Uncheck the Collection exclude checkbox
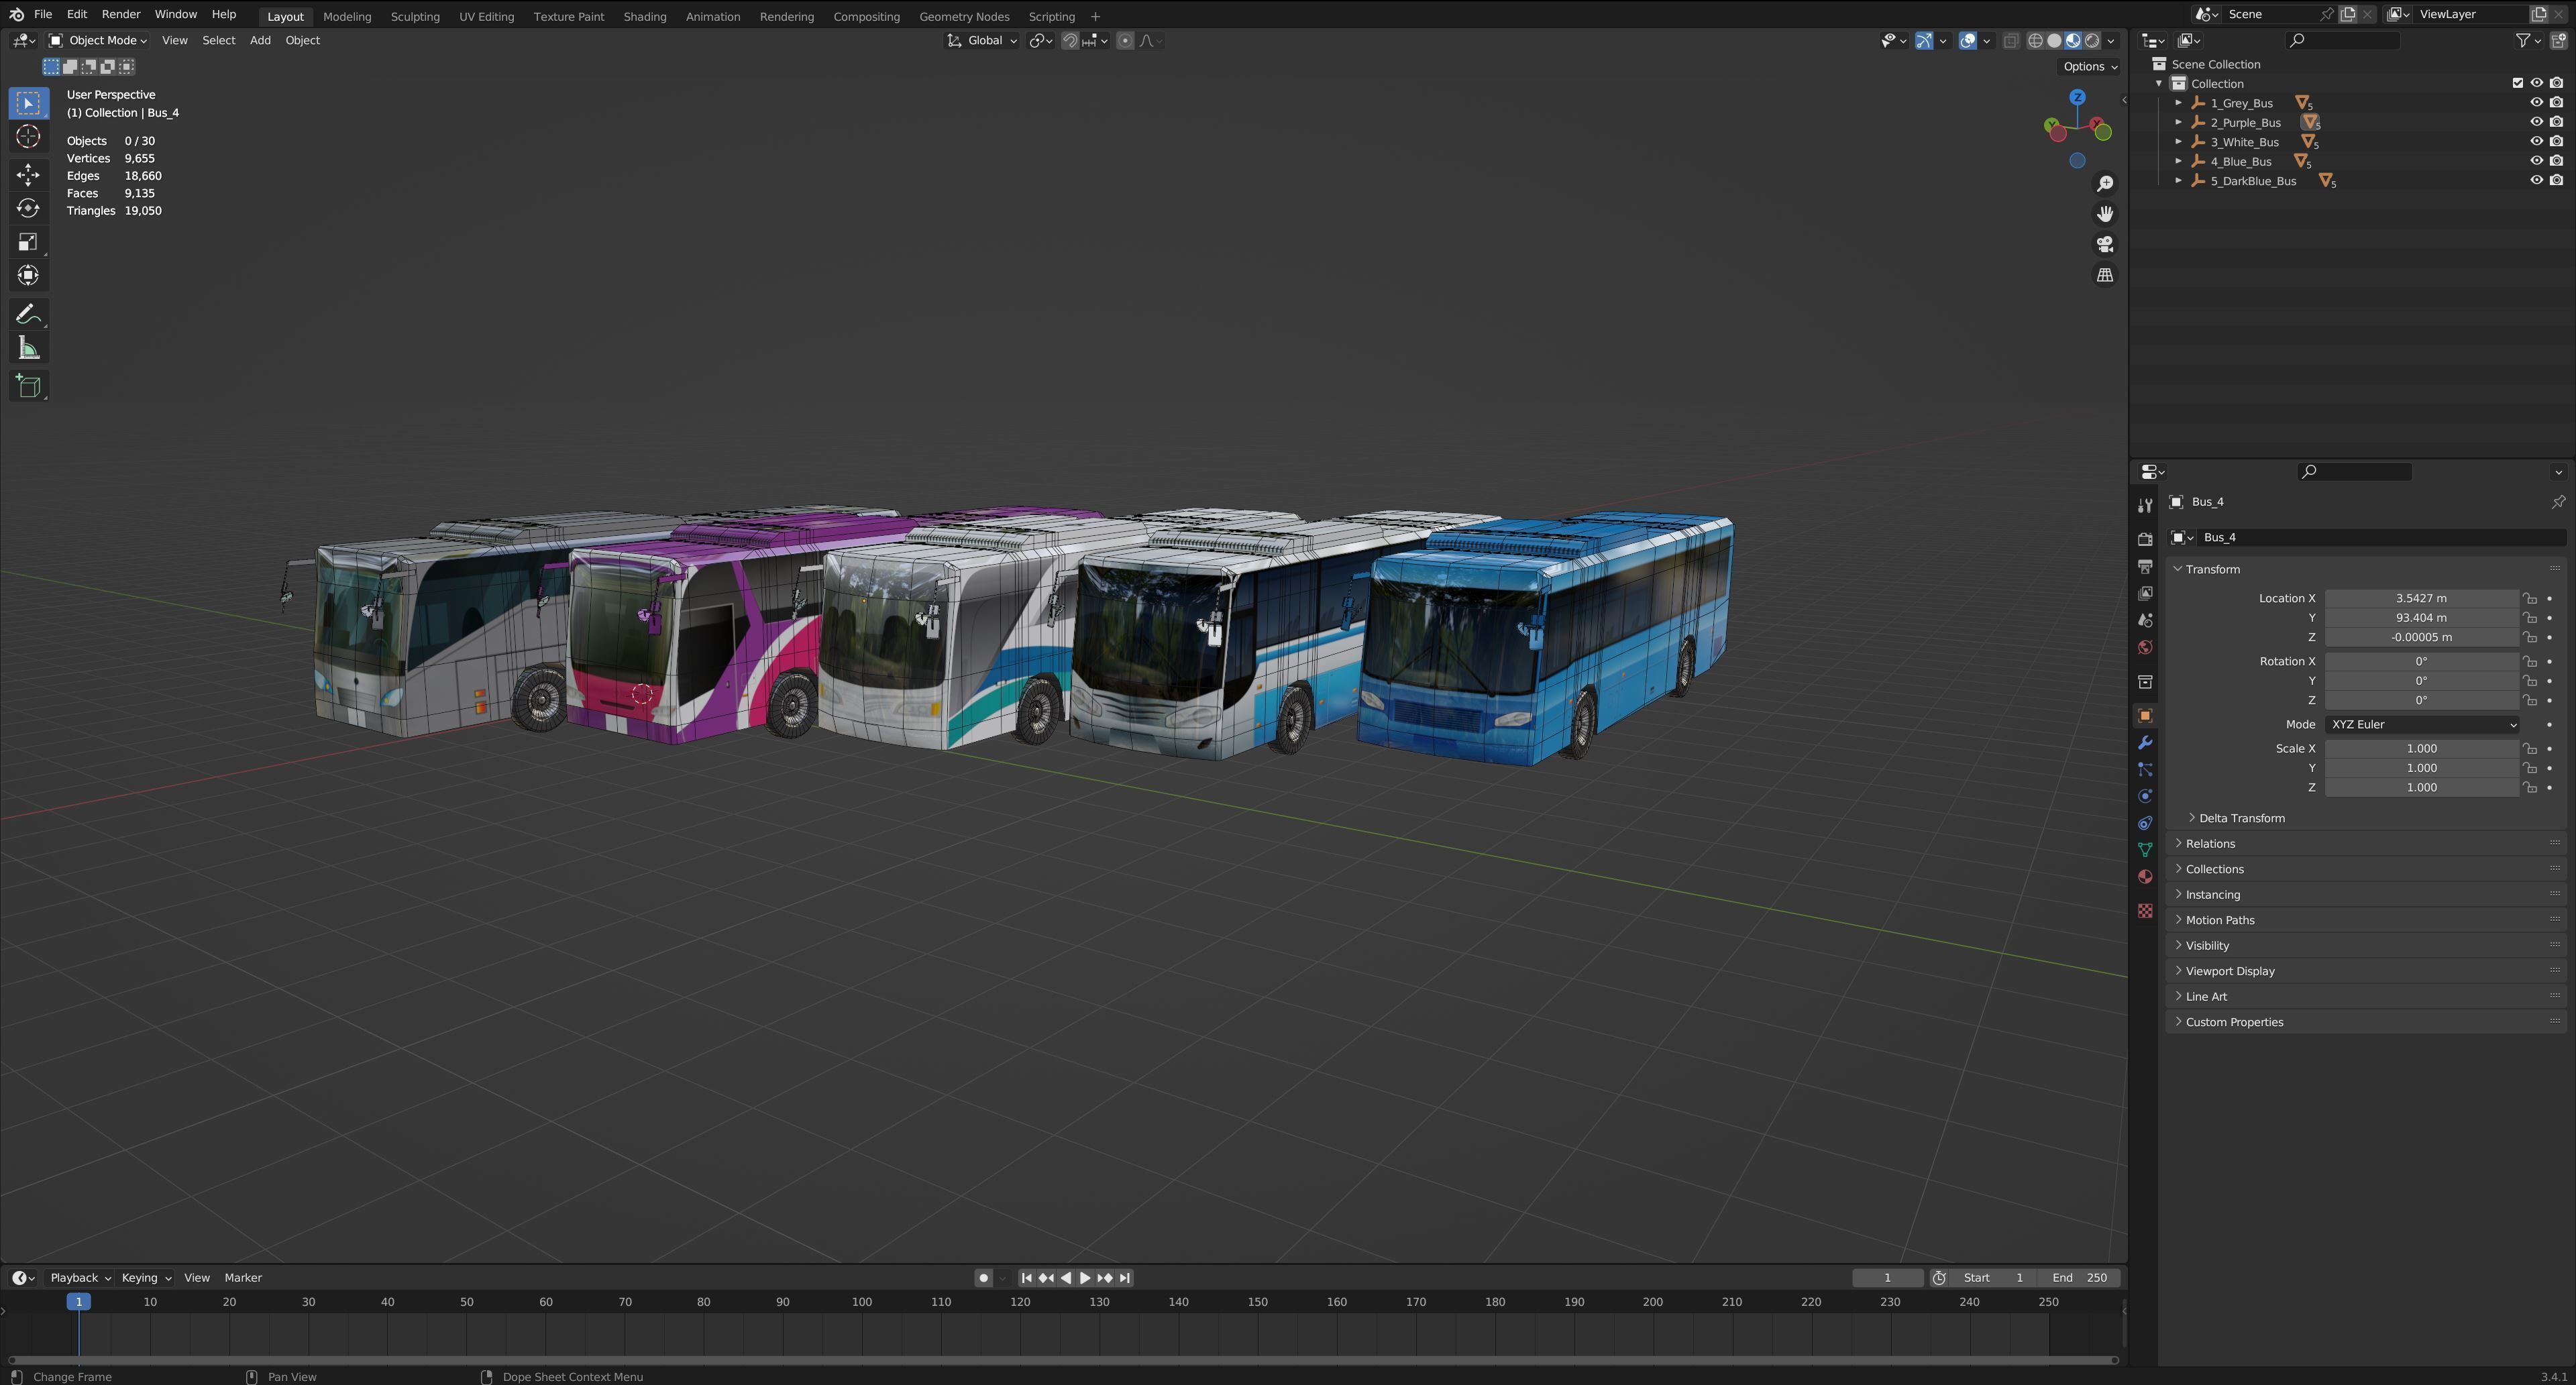This screenshot has height=1385, width=2576. tap(2517, 83)
